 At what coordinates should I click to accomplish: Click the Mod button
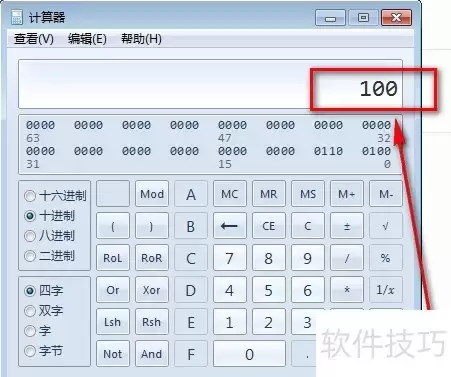[x=152, y=194]
